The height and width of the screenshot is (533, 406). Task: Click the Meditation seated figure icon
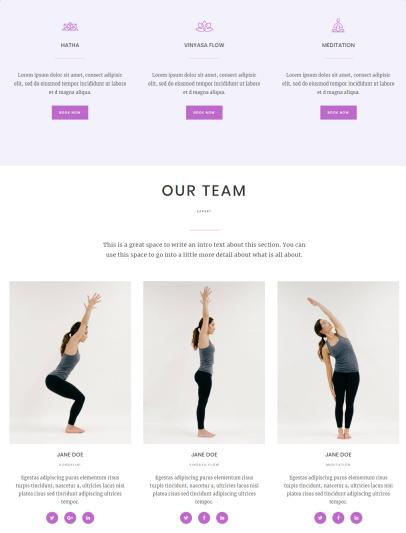click(x=338, y=25)
